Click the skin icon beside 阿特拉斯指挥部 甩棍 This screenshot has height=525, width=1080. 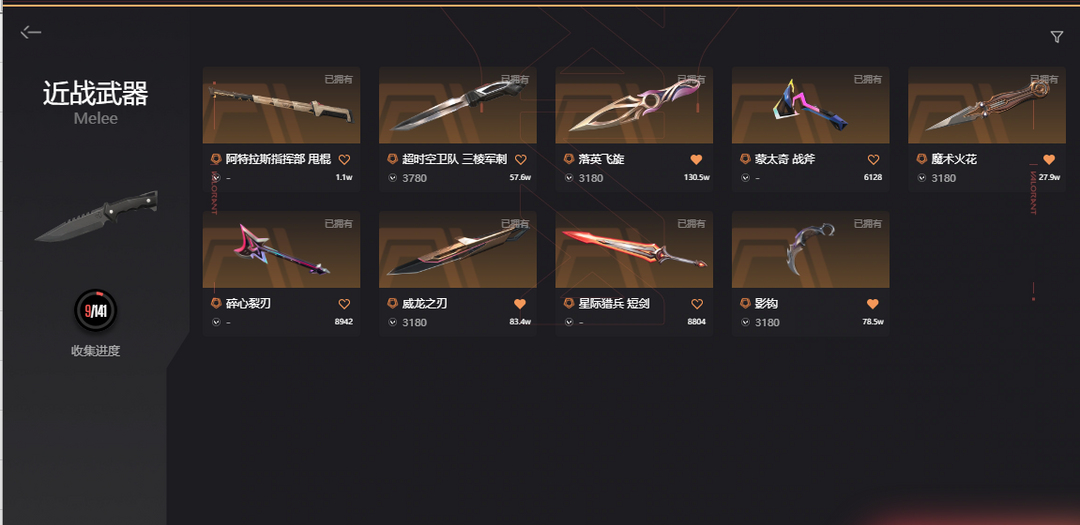coord(216,159)
